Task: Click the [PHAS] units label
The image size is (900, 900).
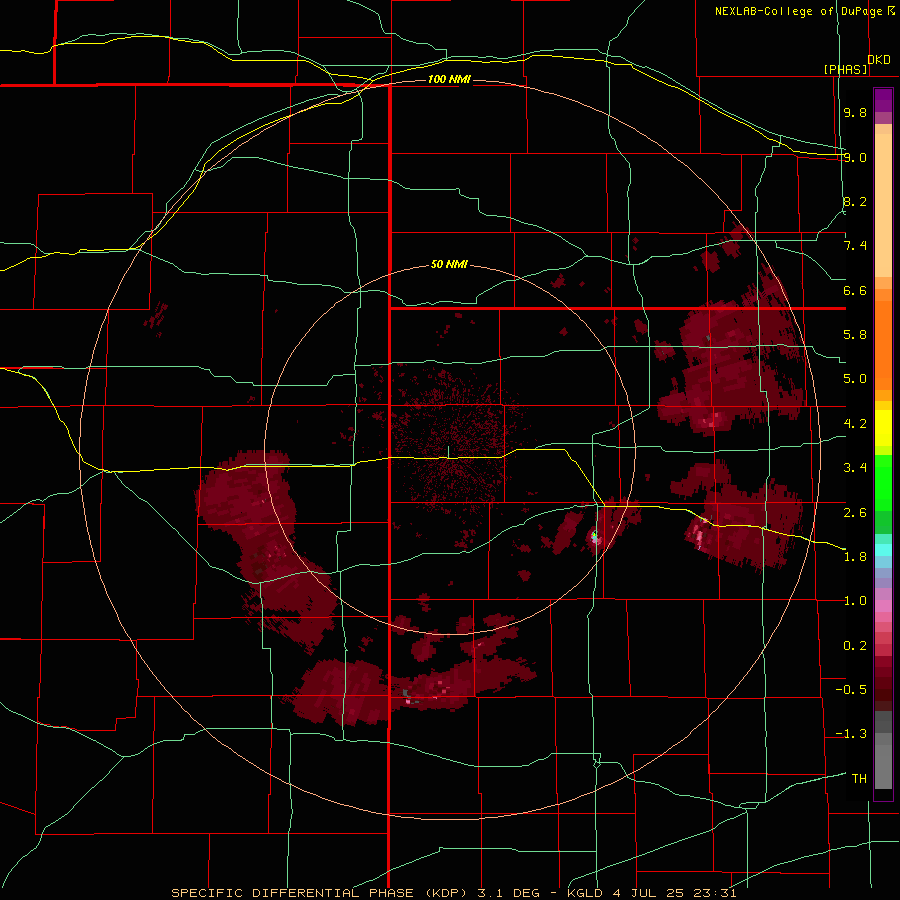Action: coord(846,69)
